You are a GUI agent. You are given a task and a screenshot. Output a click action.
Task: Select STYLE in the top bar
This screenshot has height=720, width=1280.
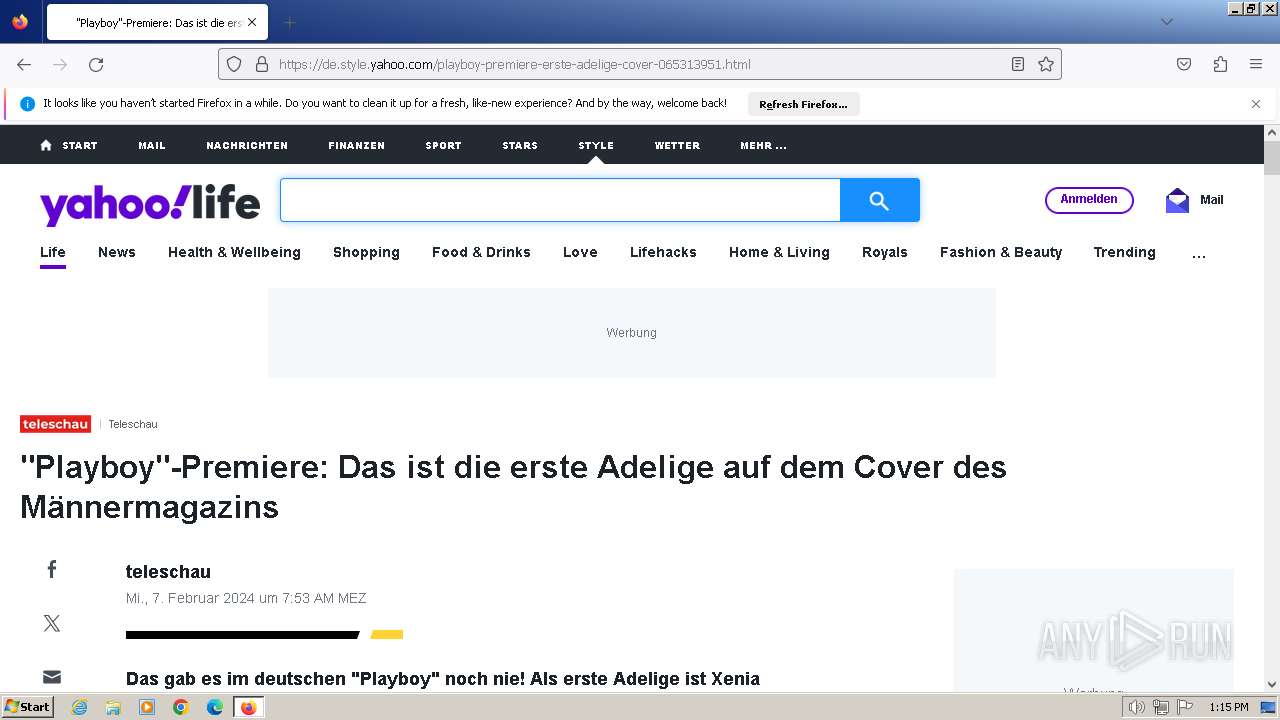click(x=596, y=145)
